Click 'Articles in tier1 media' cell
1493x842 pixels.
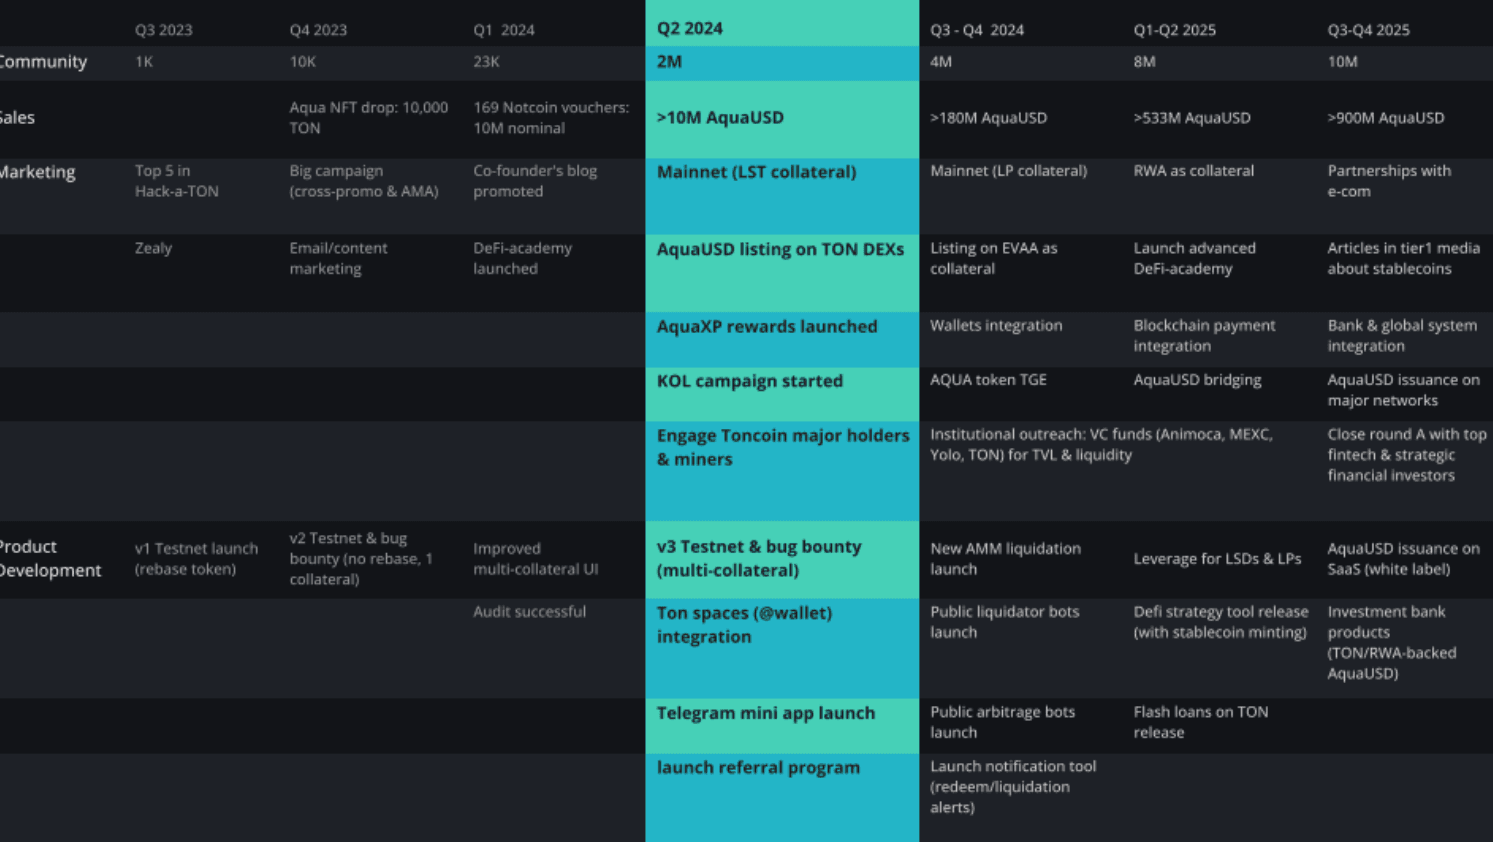(1403, 258)
